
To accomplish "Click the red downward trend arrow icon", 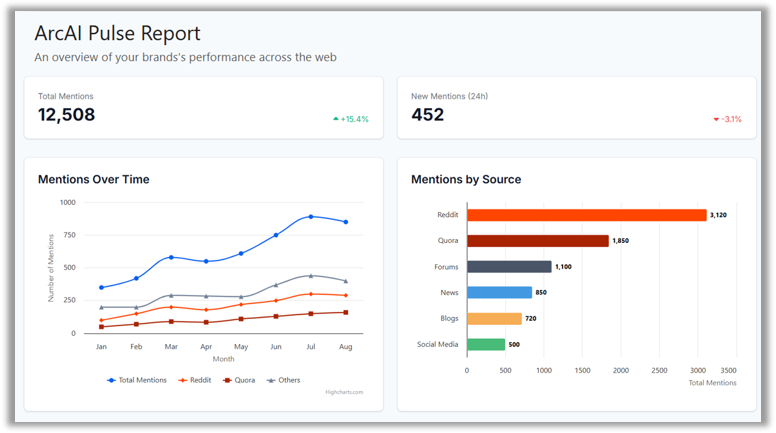I will coord(716,119).
